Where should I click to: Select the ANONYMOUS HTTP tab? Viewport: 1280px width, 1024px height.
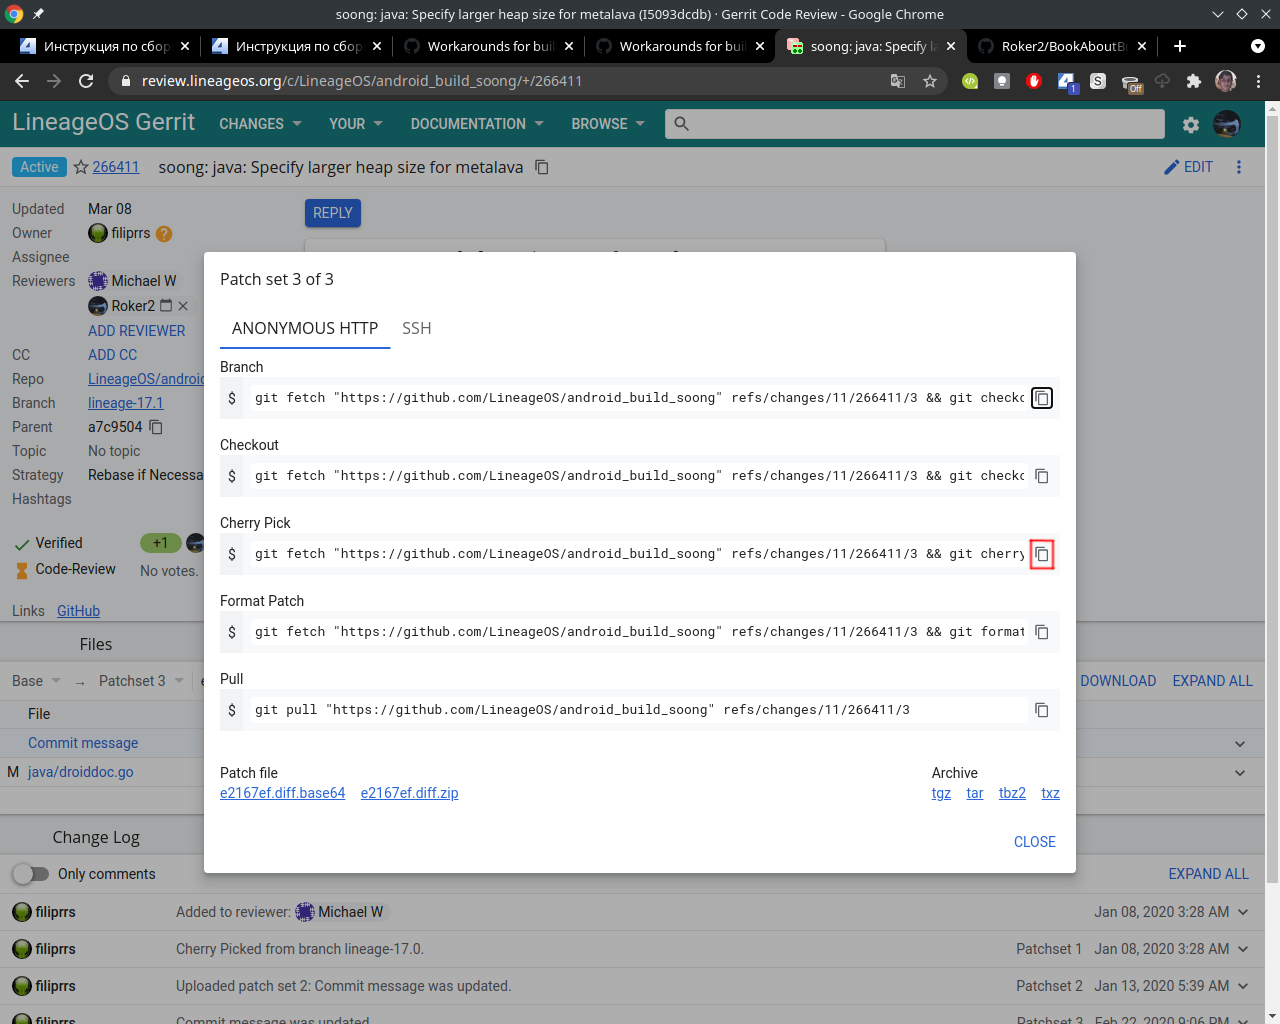click(305, 328)
